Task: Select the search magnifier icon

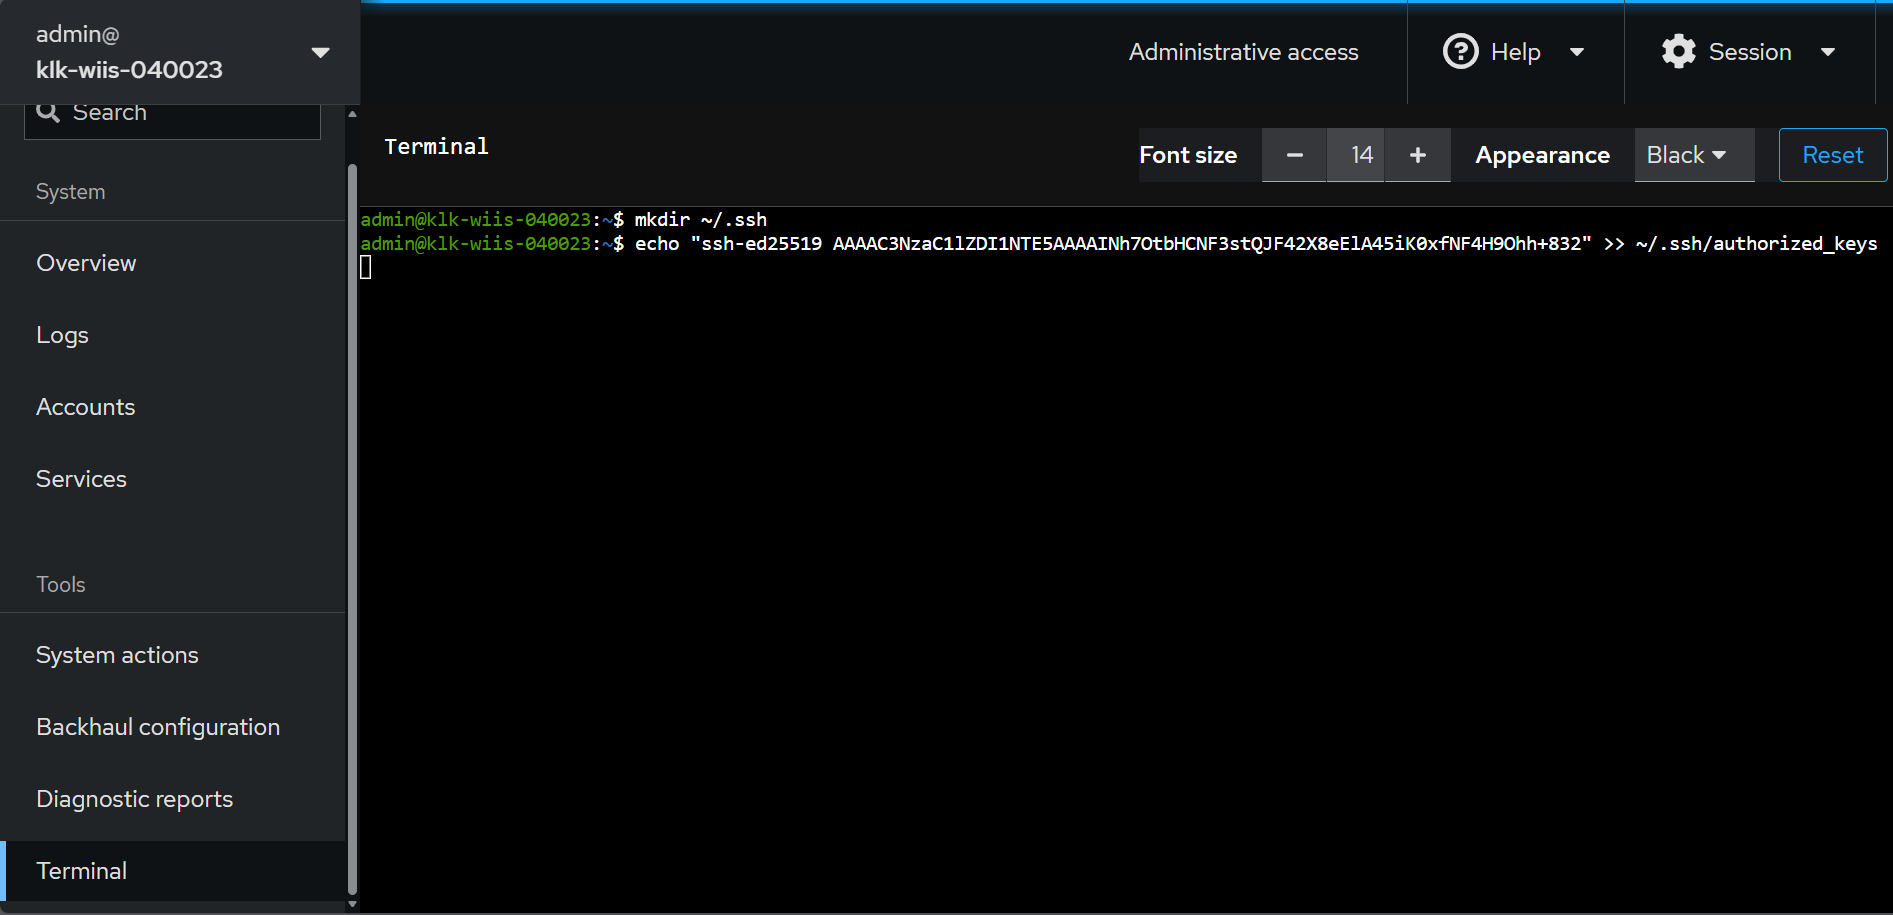Action: coord(48,111)
